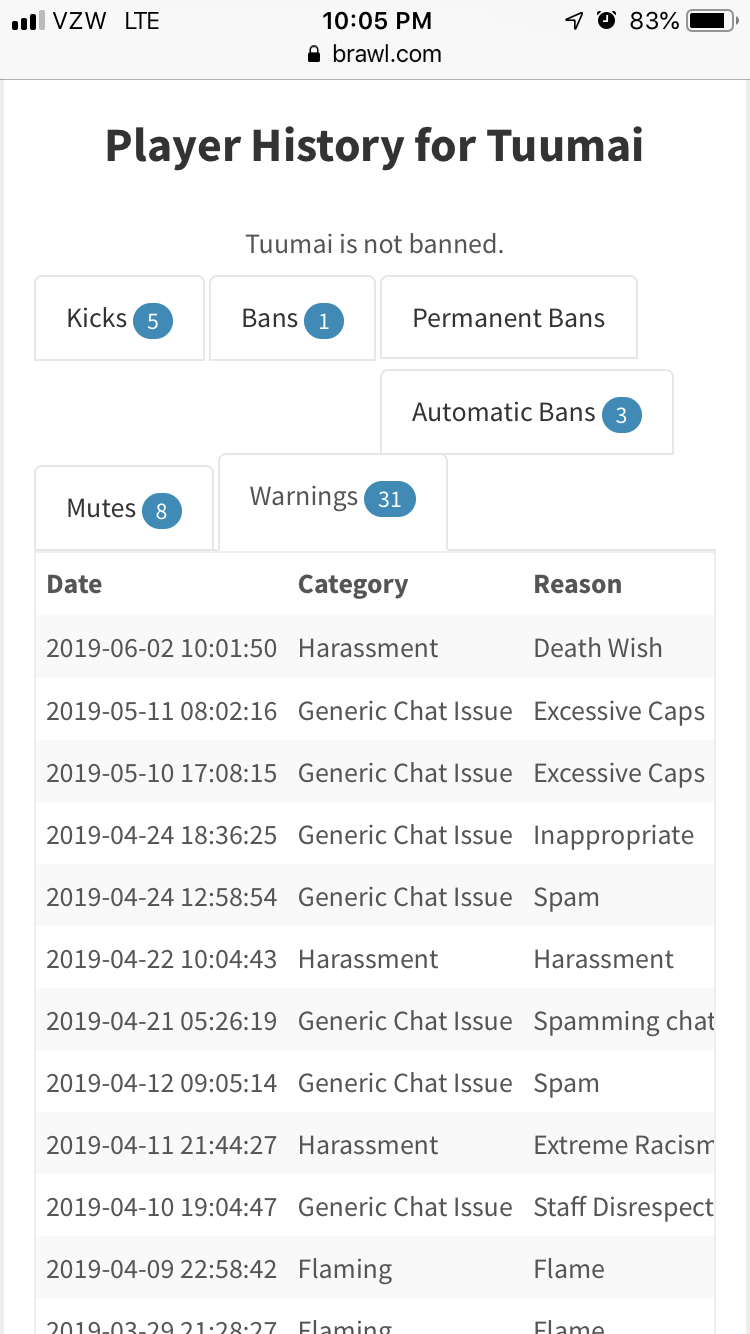Click the Category column header

[x=352, y=584]
